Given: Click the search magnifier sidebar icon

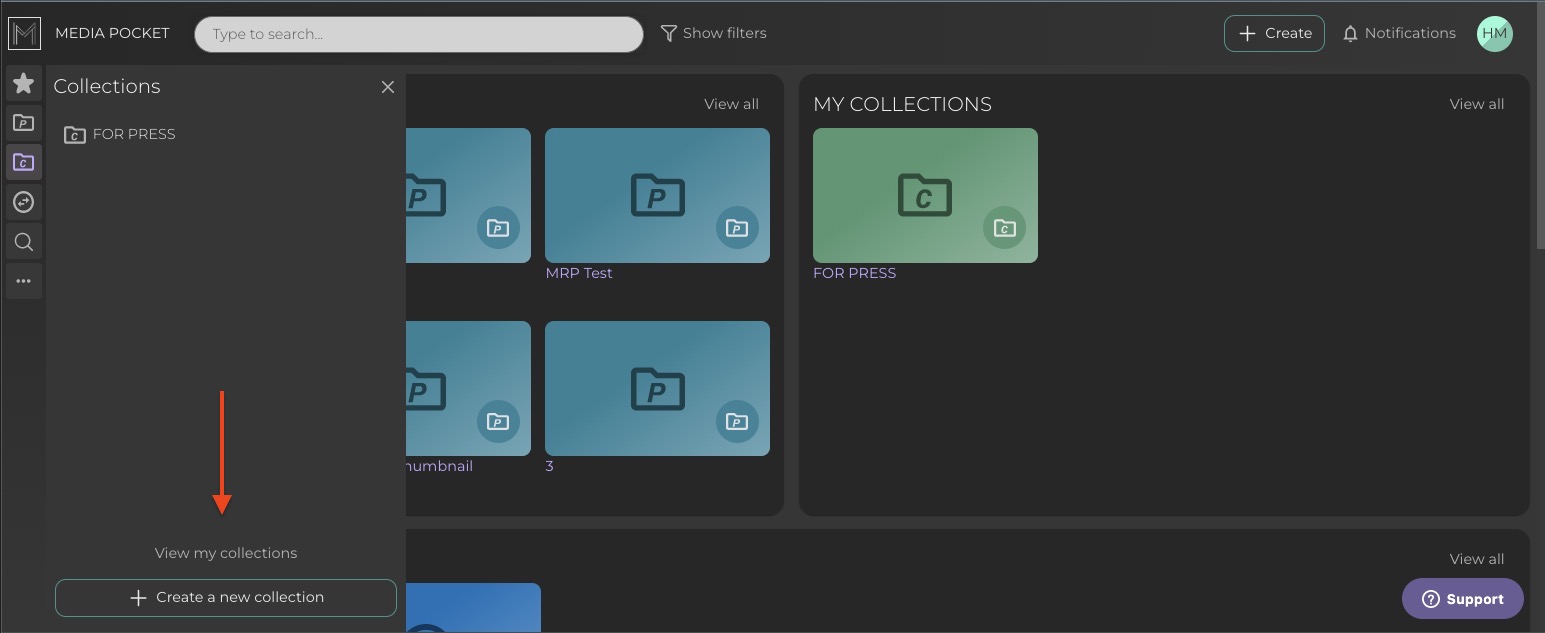Looking at the screenshot, I should coord(24,242).
